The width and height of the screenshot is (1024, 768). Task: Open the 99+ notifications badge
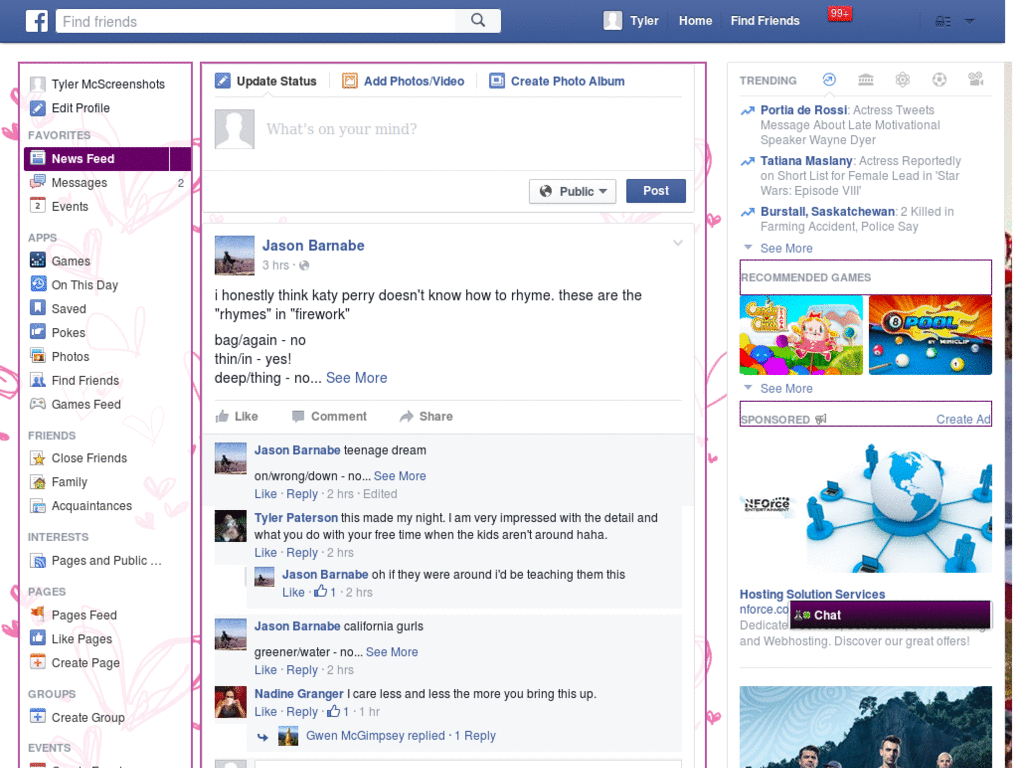pos(839,13)
